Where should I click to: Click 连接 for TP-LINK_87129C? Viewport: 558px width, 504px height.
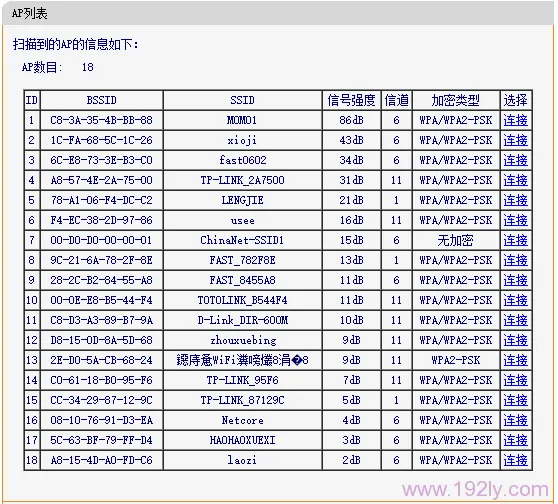(515, 400)
